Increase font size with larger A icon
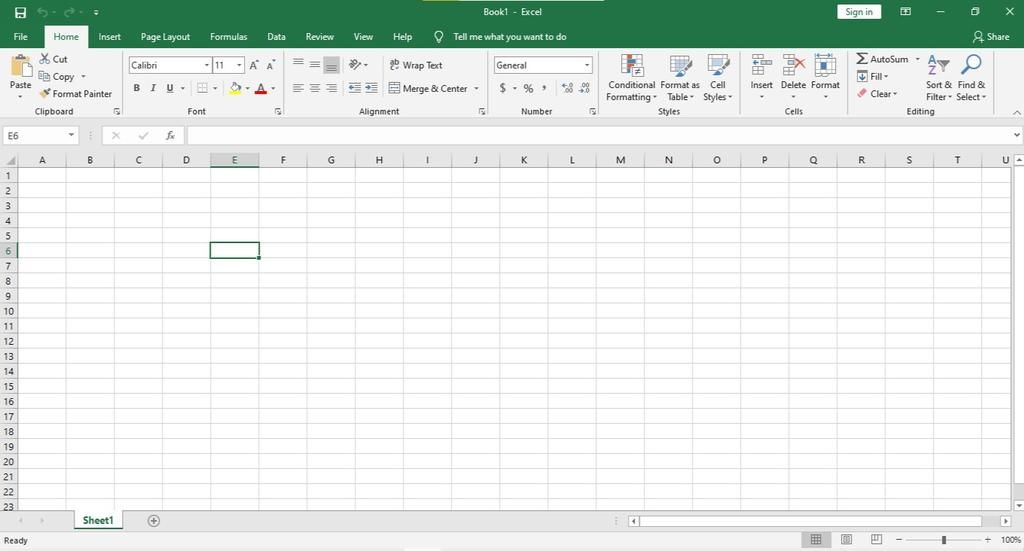This screenshot has width=1024, height=551. [x=254, y=65]
